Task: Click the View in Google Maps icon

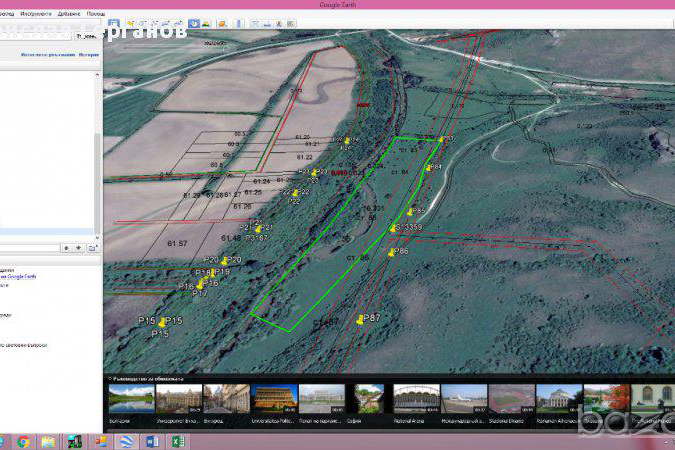Action: coord(291,24)
